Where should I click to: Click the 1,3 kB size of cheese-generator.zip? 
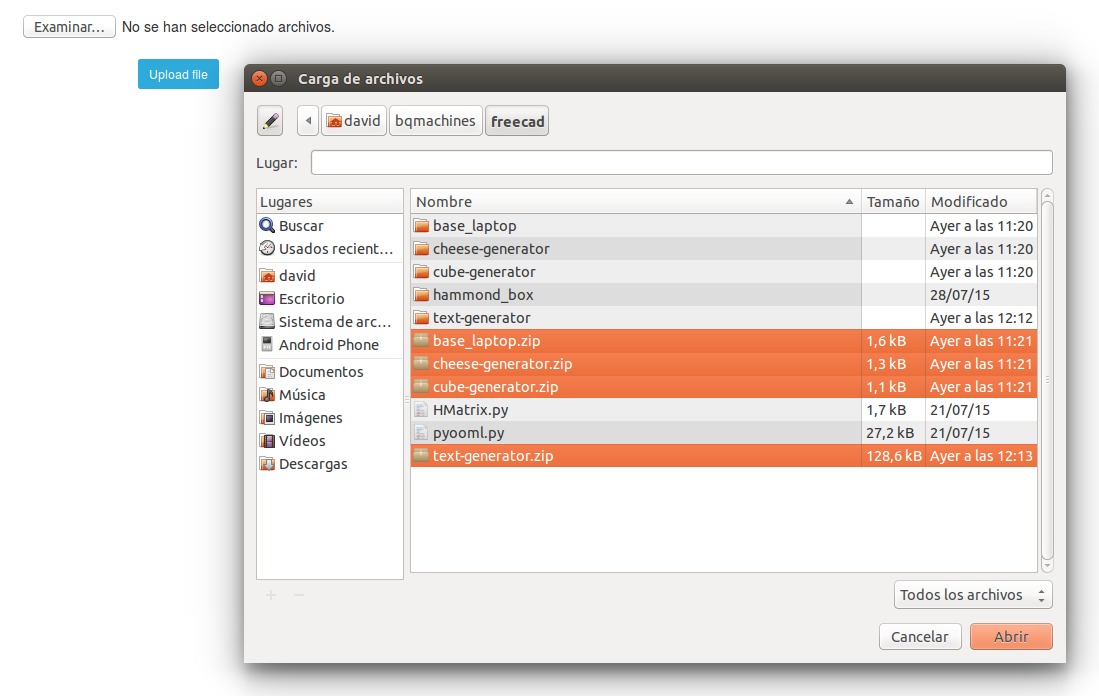(886, 364)
